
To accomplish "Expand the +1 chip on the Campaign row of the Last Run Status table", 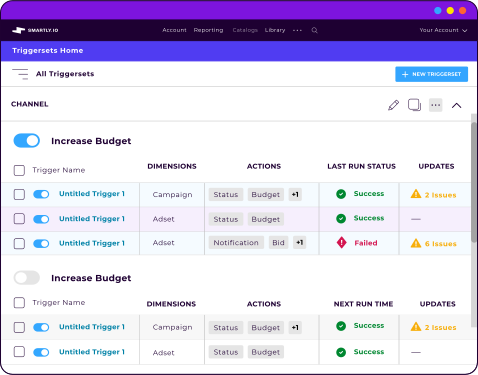I will 295,194.
